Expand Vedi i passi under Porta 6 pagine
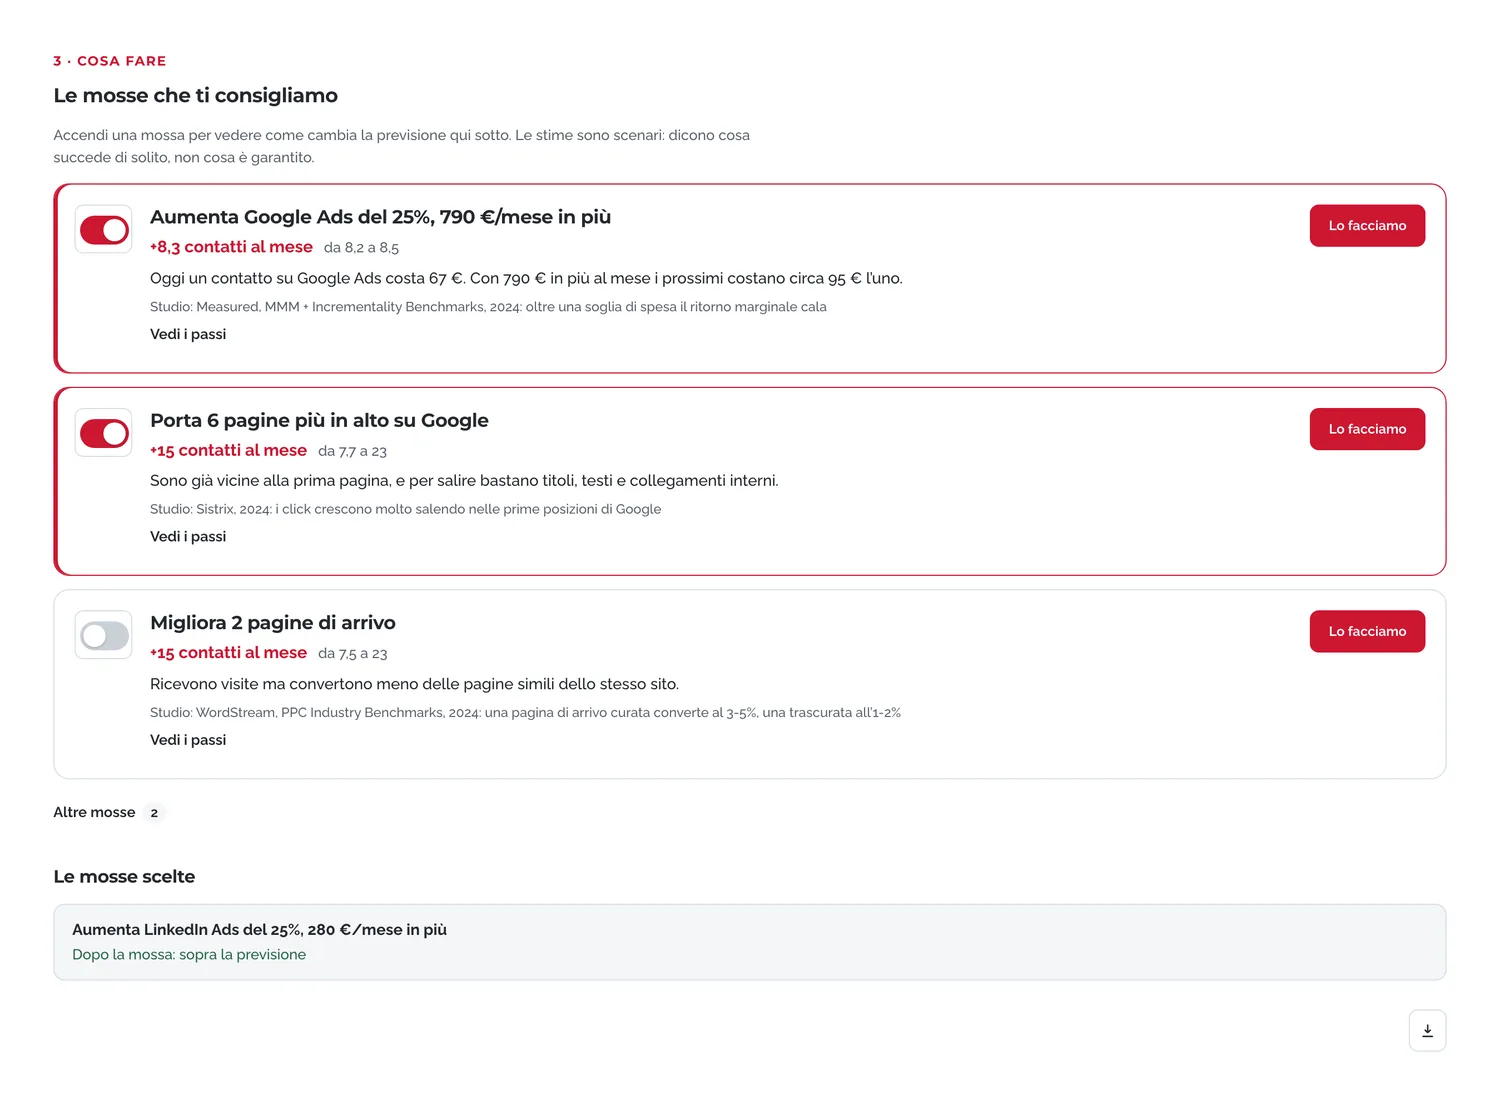Viewport: 1500px width, 1105px height. click(188, 536)
